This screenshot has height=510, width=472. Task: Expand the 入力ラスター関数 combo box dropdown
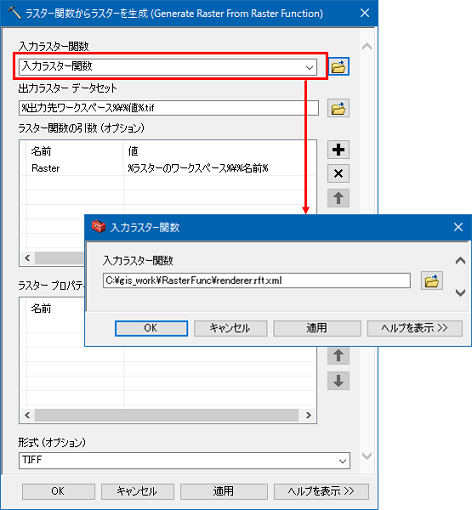pyautogui.click(x=309, y=68)
